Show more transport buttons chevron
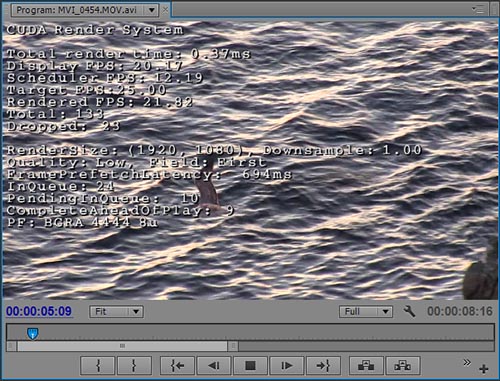This screenshot has height=381, width=500. point(467,362)
